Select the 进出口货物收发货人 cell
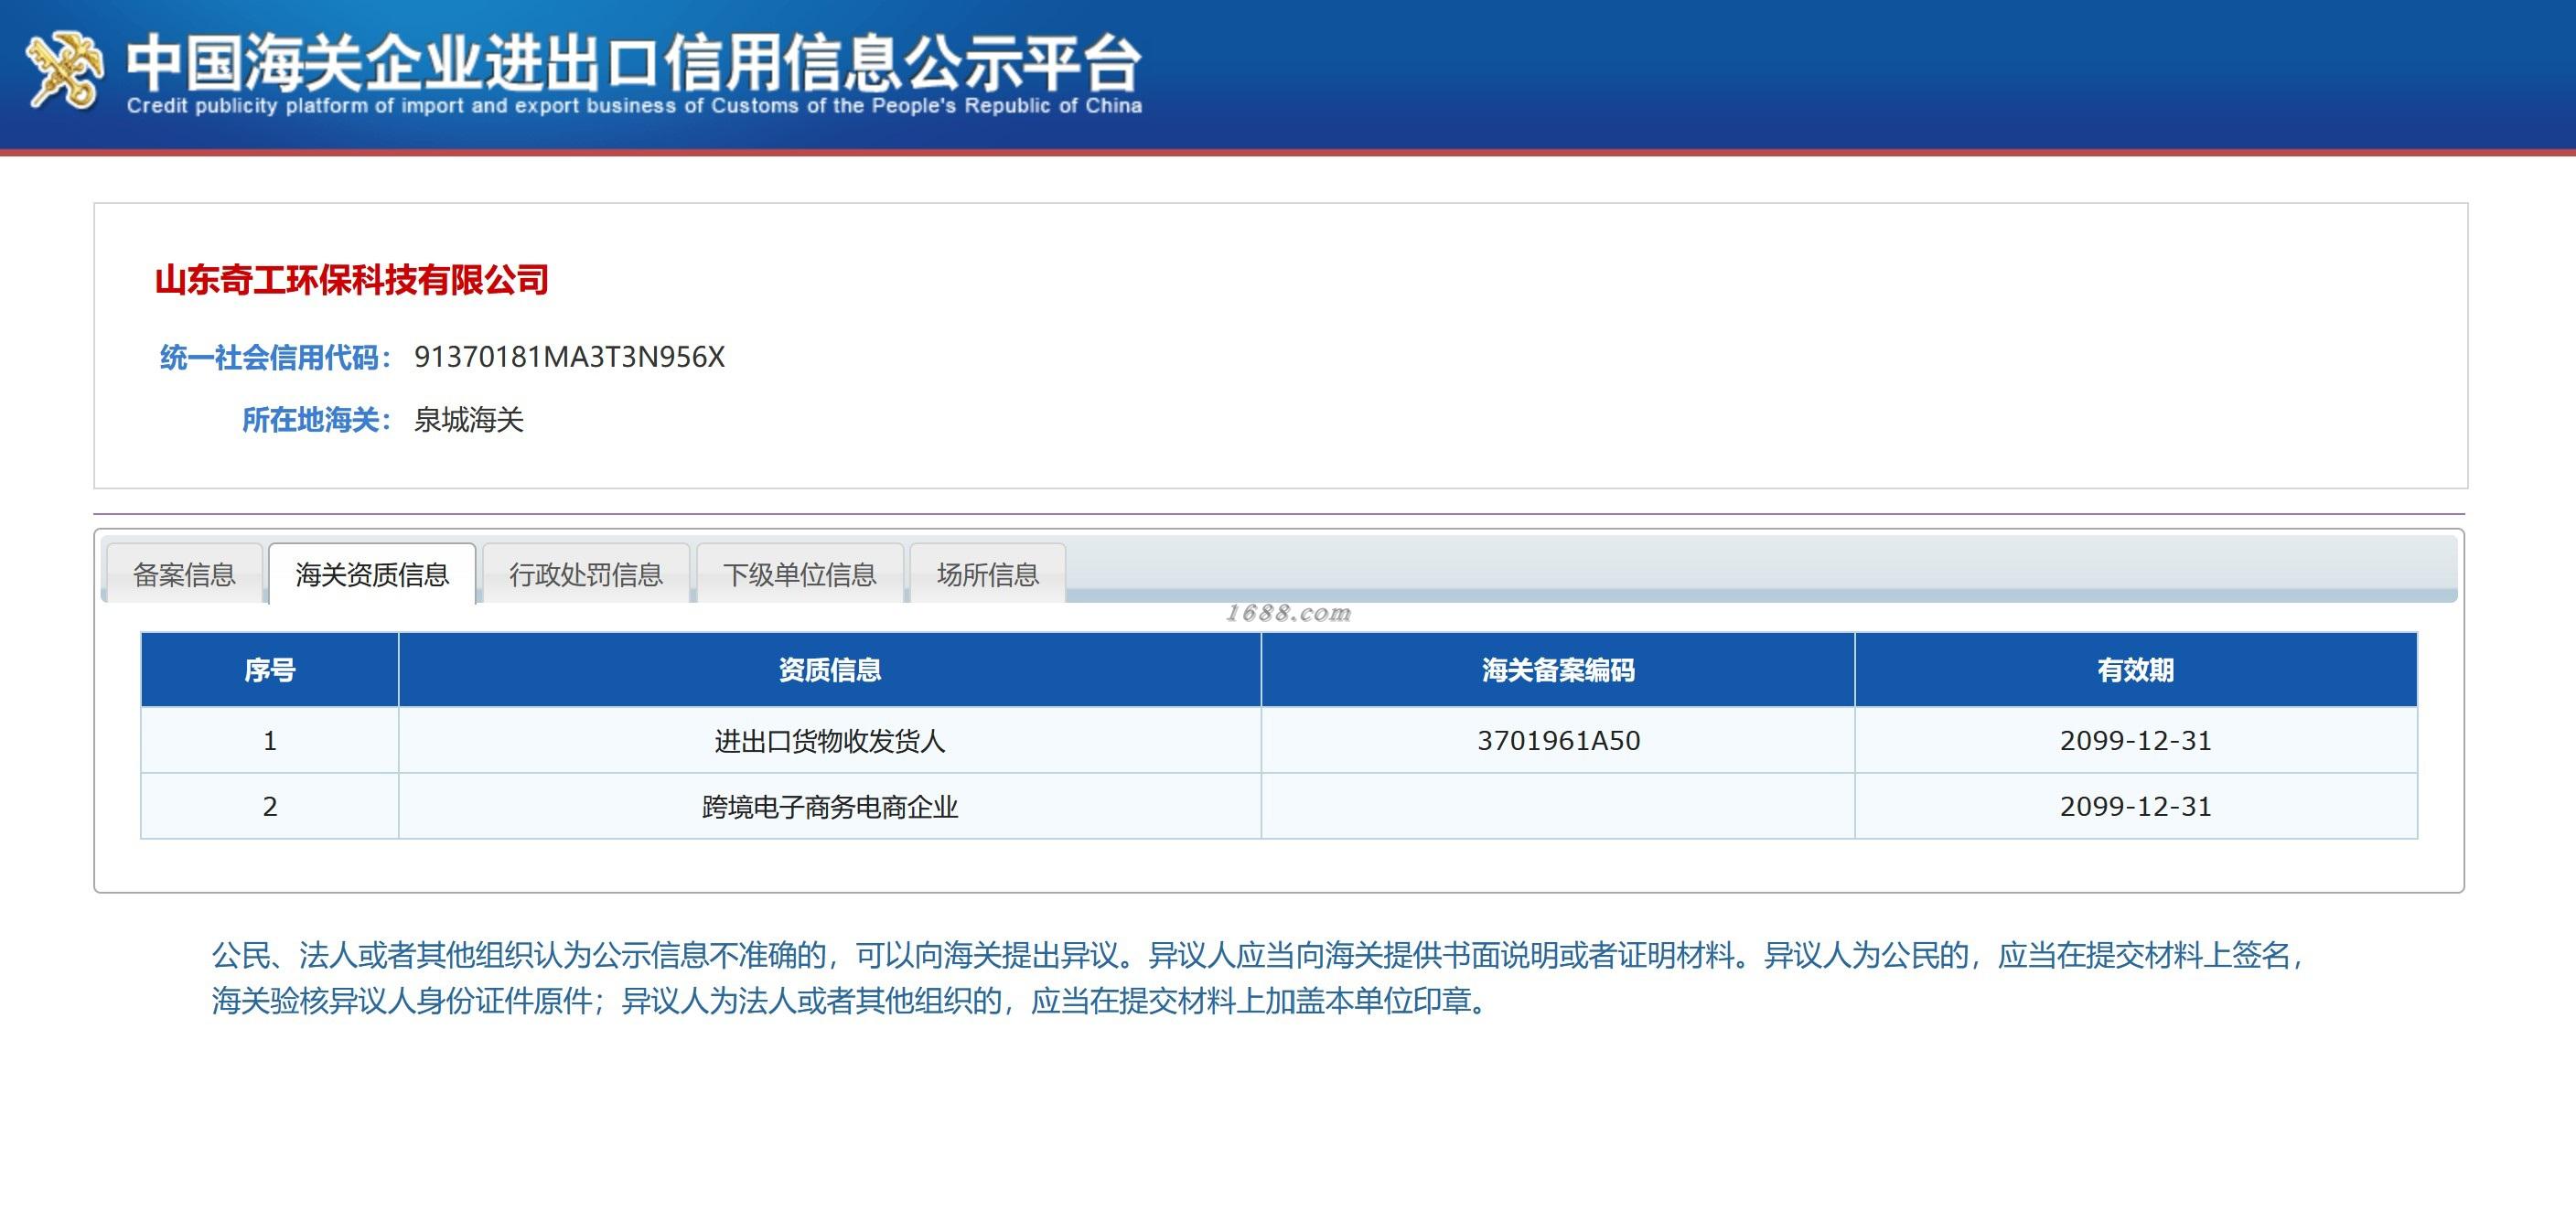The height and width of the screenshot is (1222, 2576). click(x=830, y=741)
